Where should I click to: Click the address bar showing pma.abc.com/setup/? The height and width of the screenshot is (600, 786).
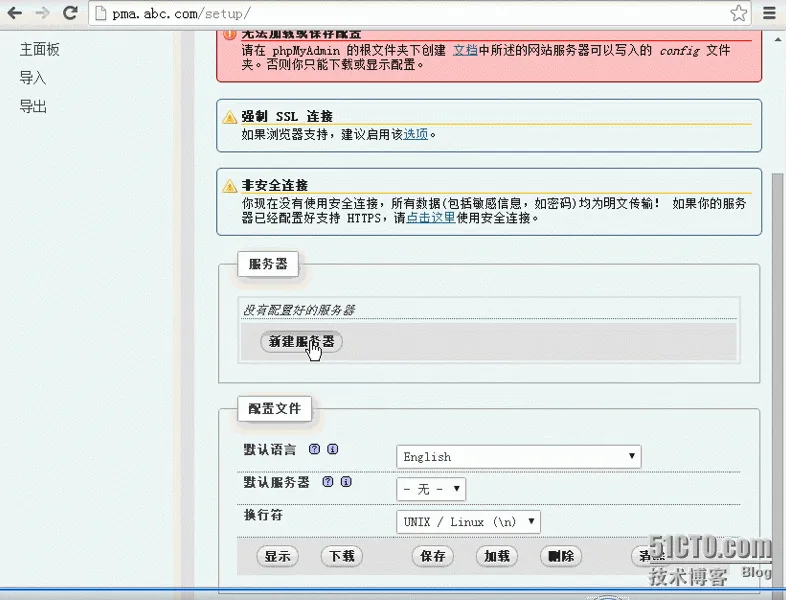(420, 14)
